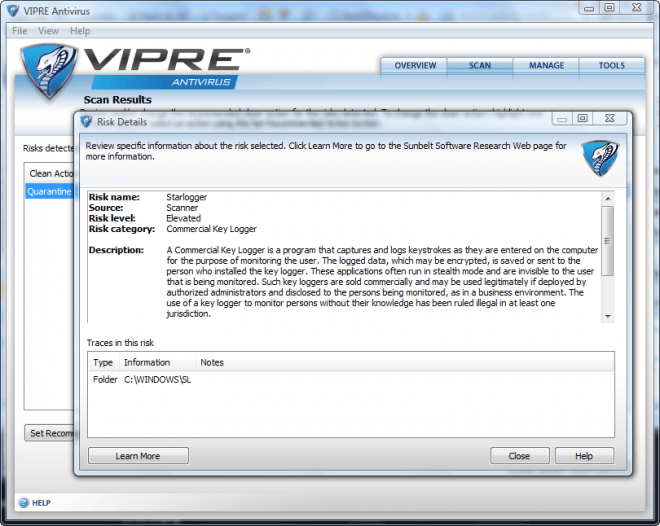Viewport: 660px width, 526px height.
Task: Switch to the OVERVIEW tab
Action: coord(415,66)
